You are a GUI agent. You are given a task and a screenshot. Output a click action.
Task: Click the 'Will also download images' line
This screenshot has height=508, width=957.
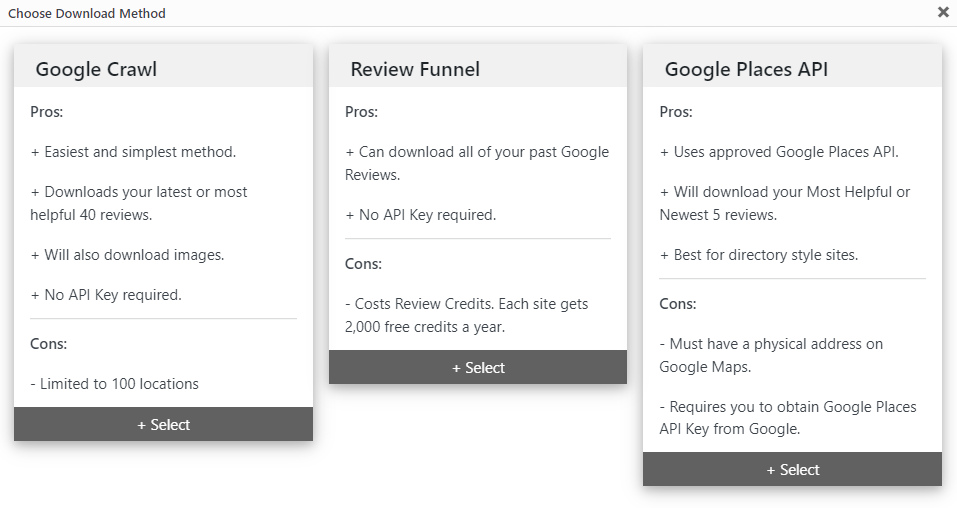tap(128, 255)
